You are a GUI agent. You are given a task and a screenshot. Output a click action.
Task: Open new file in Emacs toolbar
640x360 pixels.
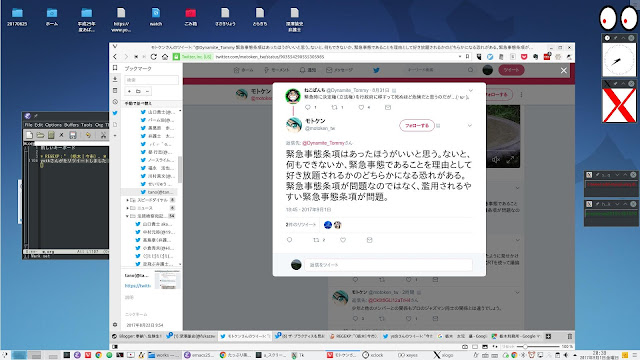click(29, 135)
